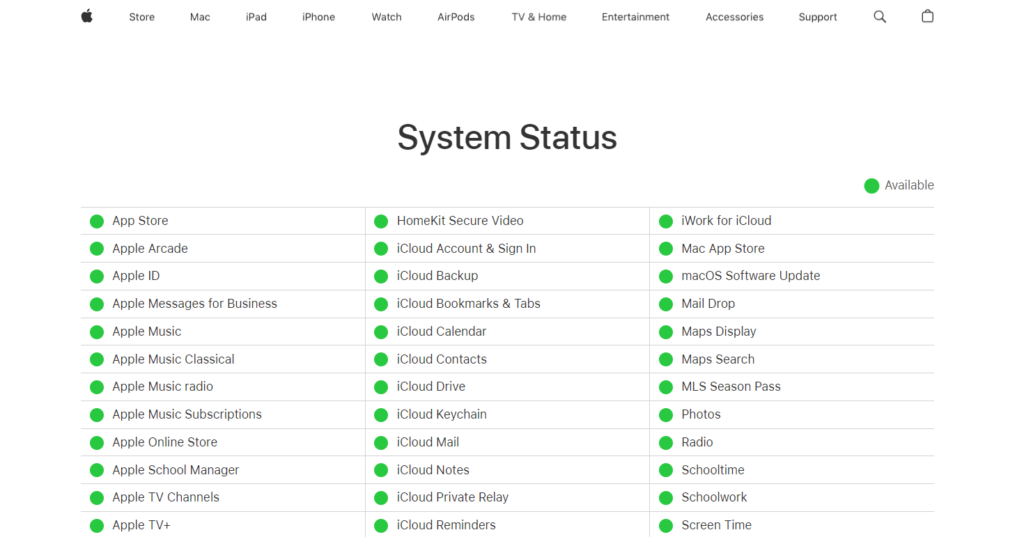Select the iCloud Account & Sign In entry
1024x537 pixels.
(466, 248)
